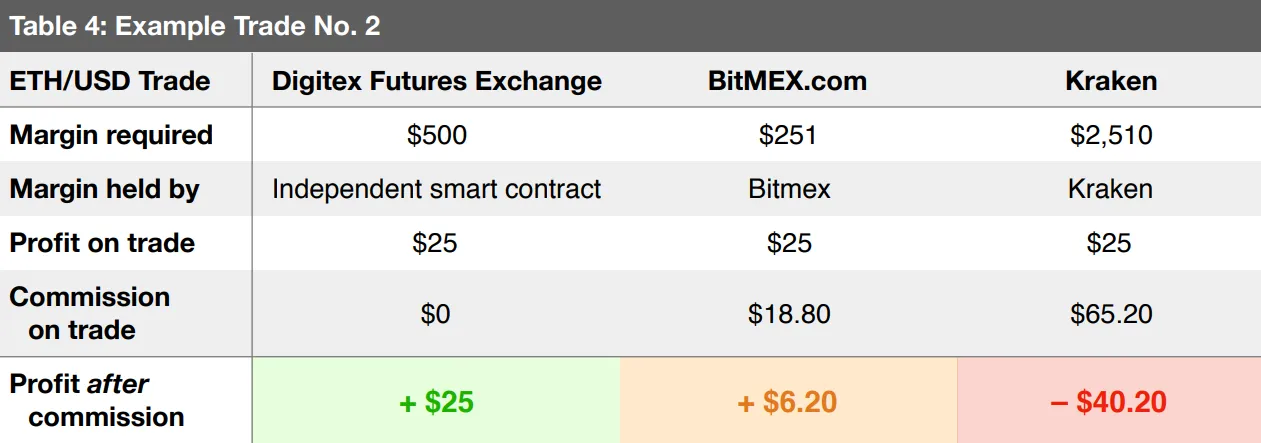Select the $2,510 margin cell
This screenshot has width=1261, height=443.
(1111, 135)
